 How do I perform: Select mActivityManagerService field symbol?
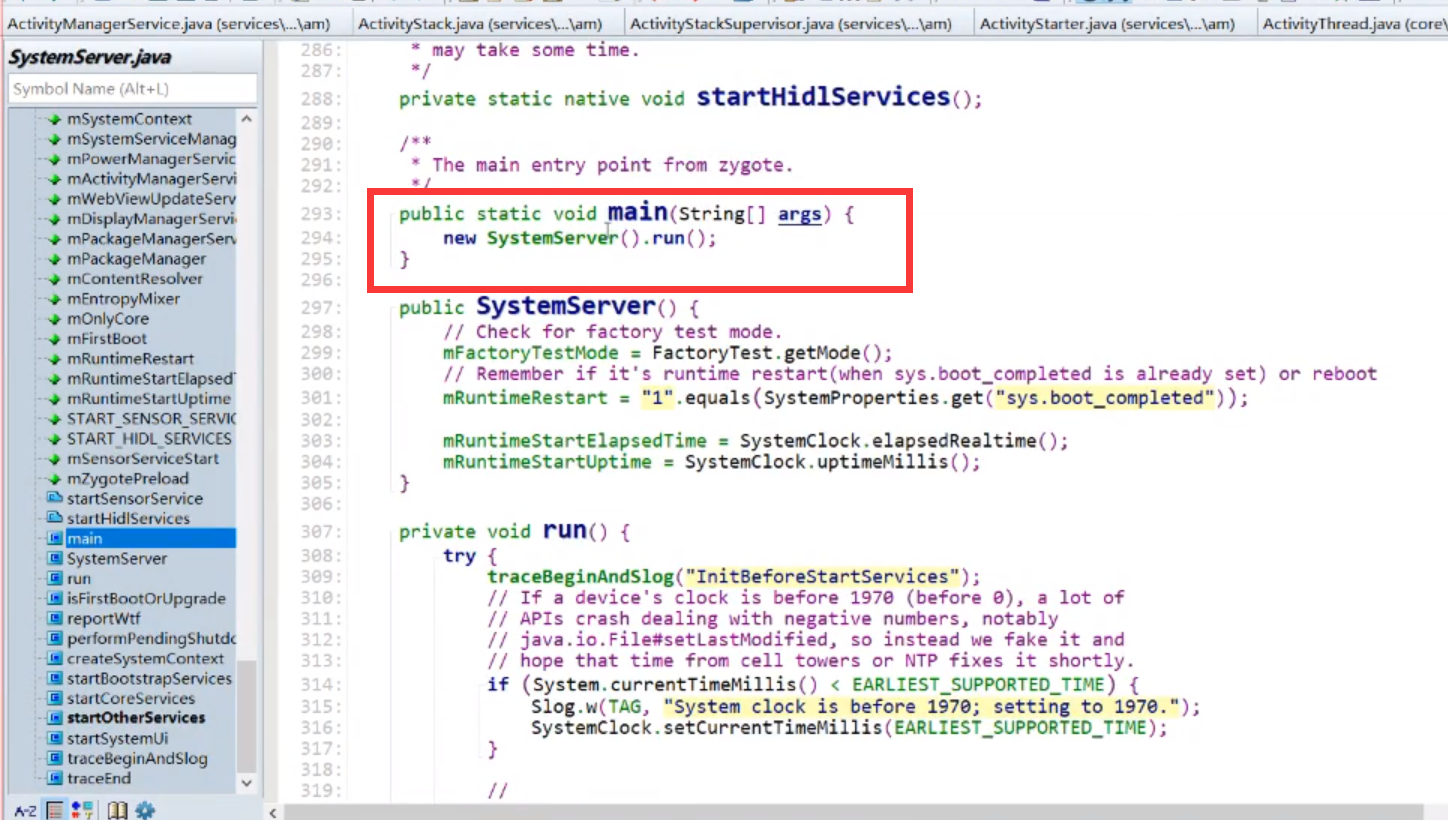click(151, 179)
